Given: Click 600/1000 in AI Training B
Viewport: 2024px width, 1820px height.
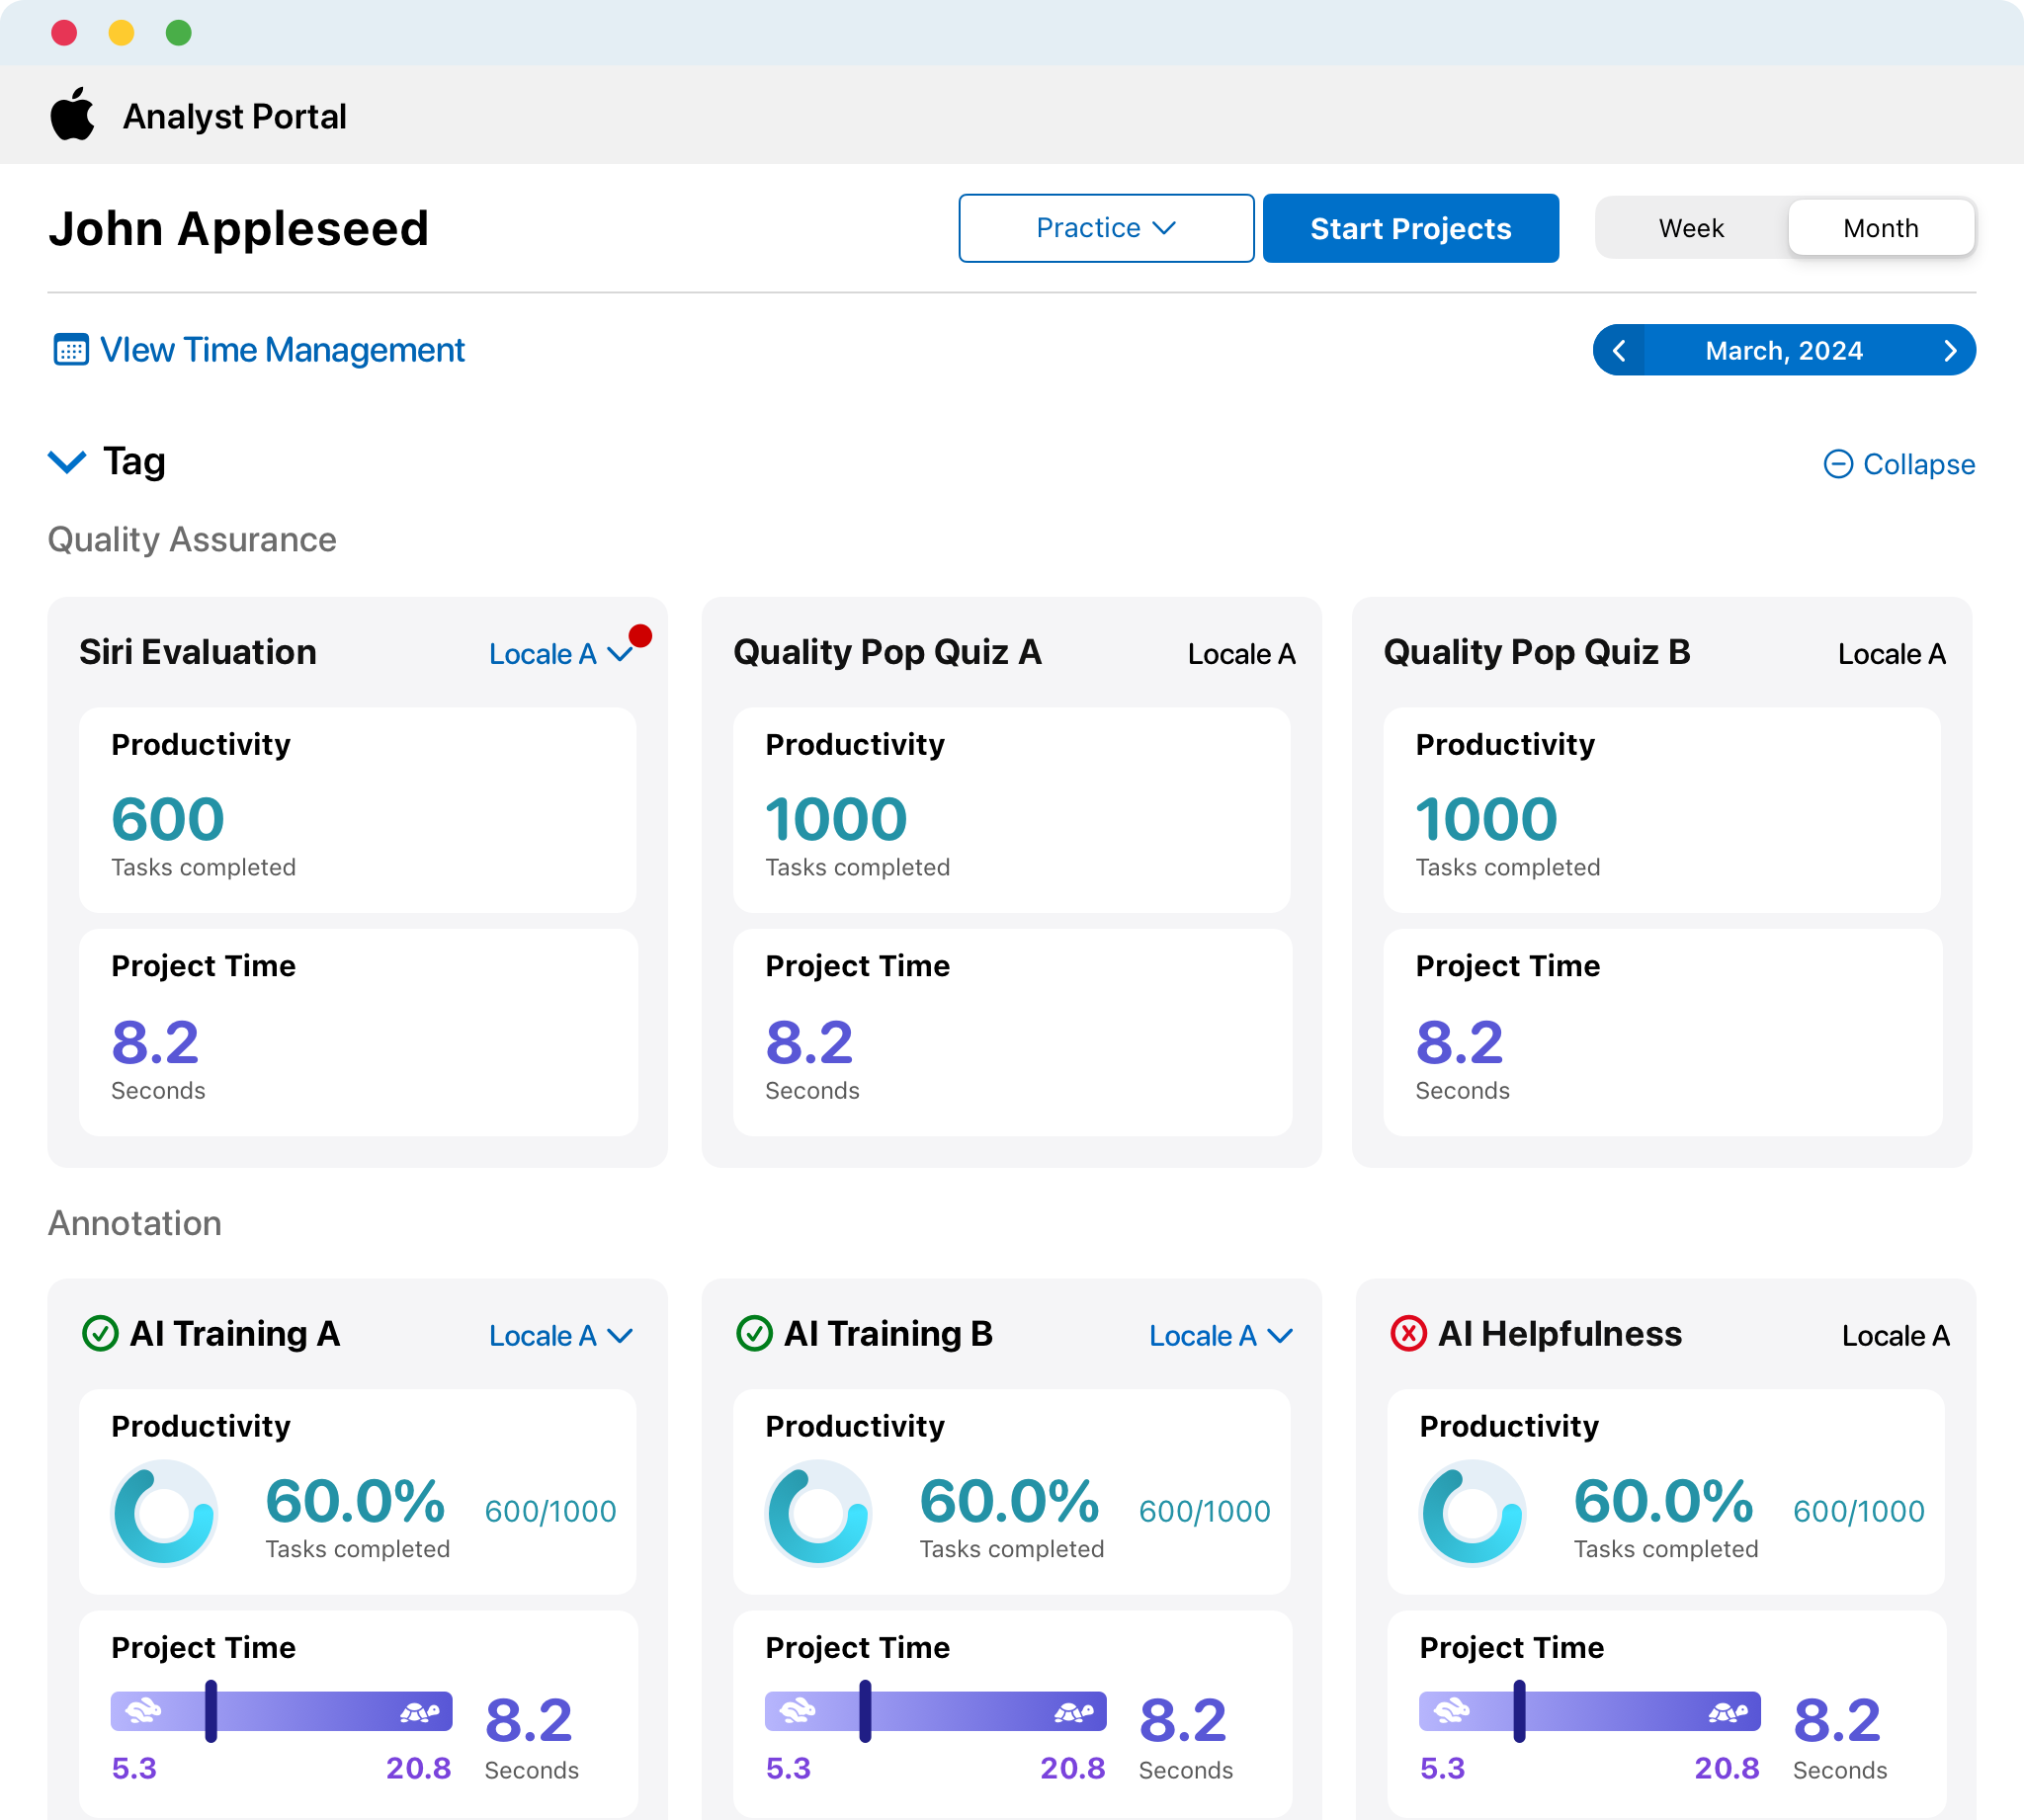Looking at the screenshot, I should click(x=1204, y=1511).
